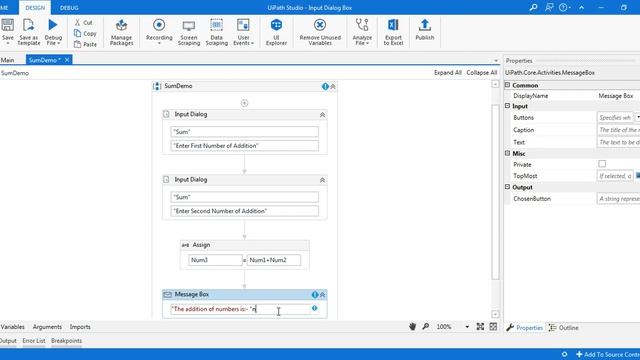Viewport: 640px width, 360px height.
Task: Click Export to Excel
Action: (x=393, y=32)
